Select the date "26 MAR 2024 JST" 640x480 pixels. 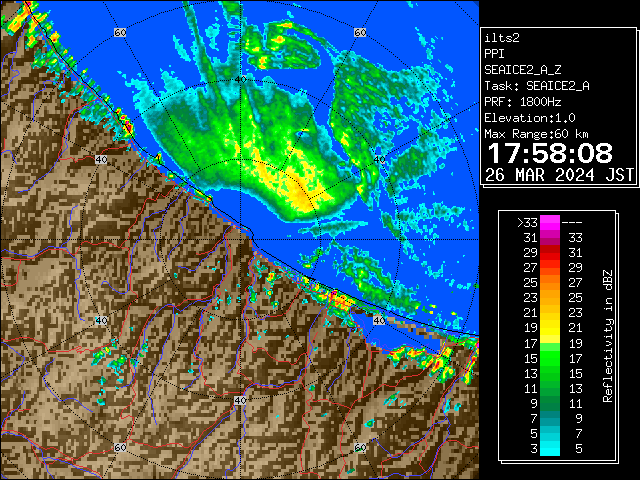point(559,175)
